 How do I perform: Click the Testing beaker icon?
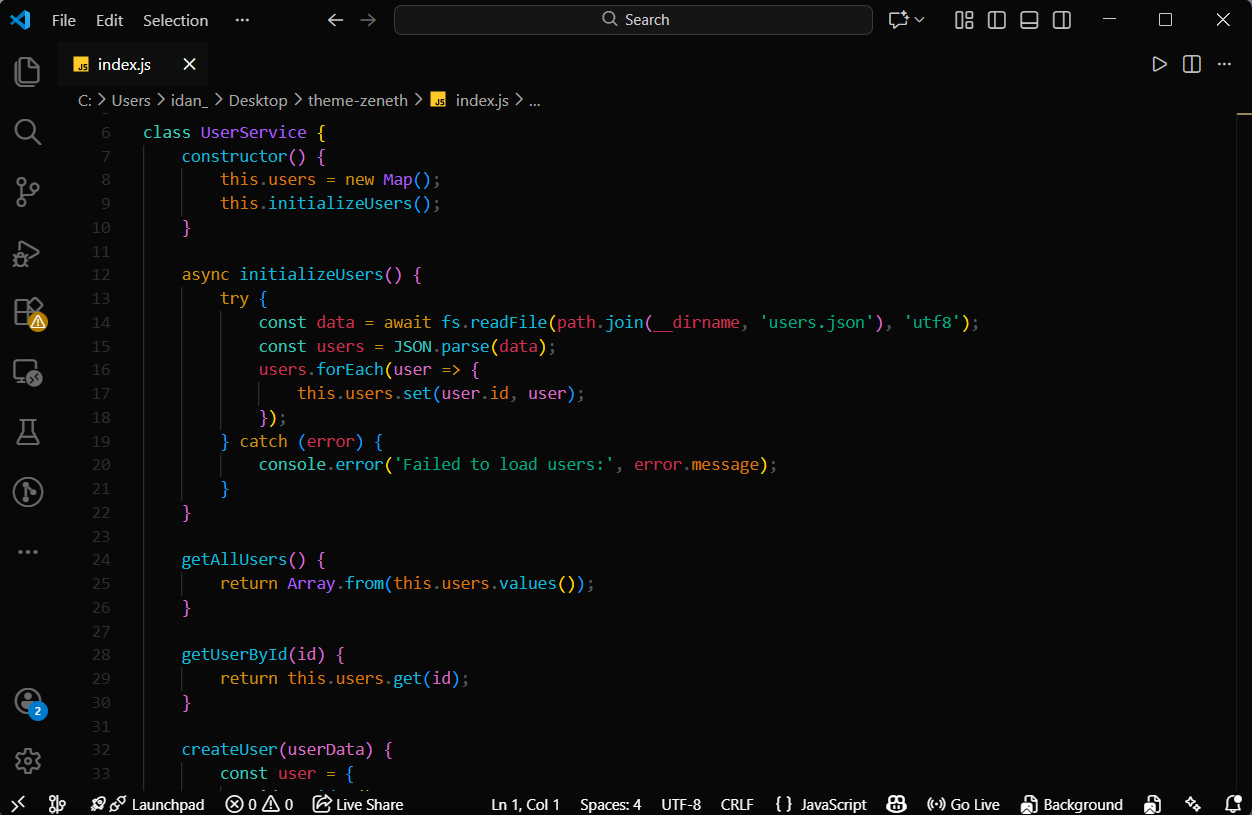tap(27, 431)
